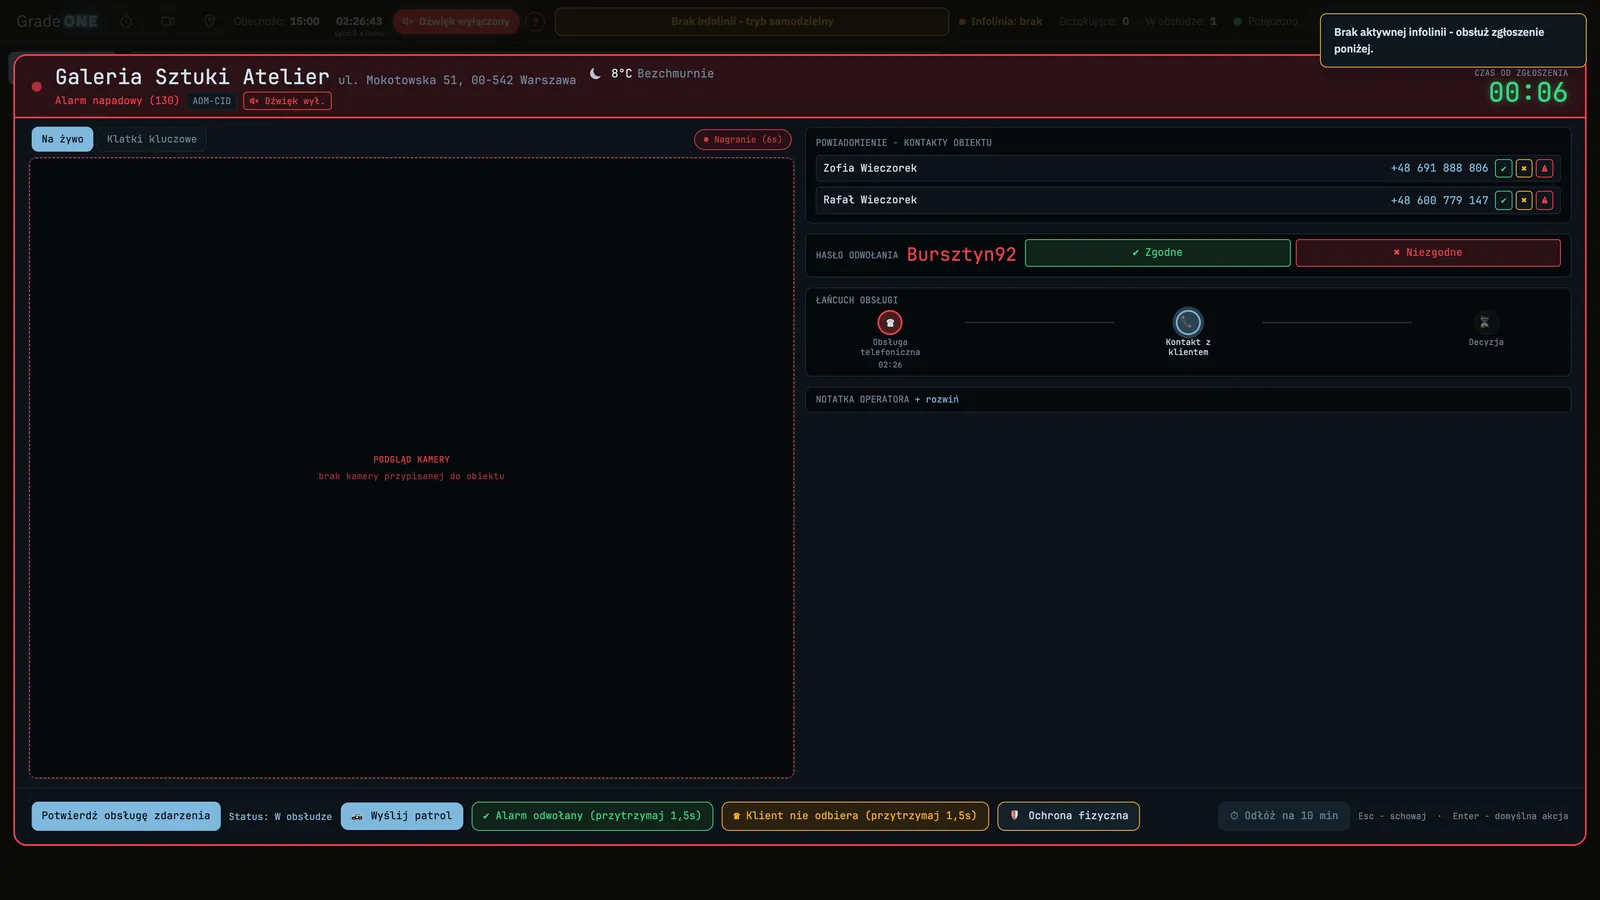Click the moon weather icon beside 8°C

click(595, 73)
